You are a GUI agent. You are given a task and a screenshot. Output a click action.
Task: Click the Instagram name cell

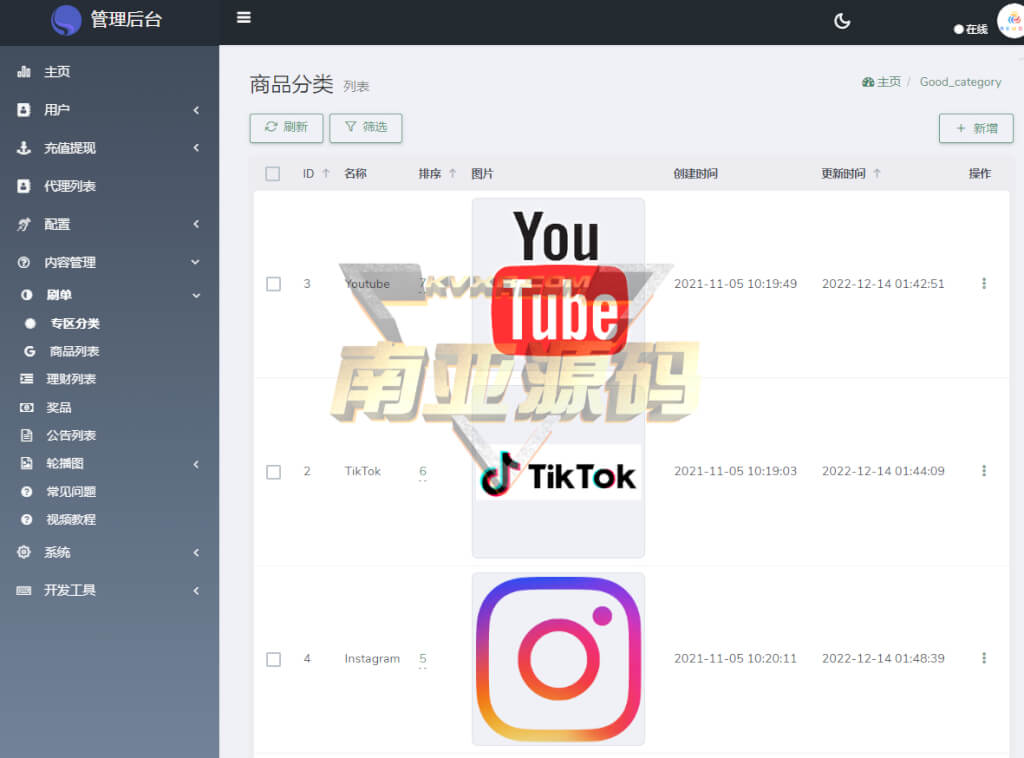(372, 659)
